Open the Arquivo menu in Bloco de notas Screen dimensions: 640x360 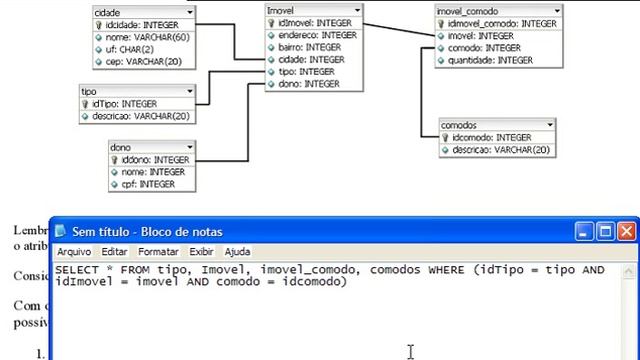coord(73,252)
